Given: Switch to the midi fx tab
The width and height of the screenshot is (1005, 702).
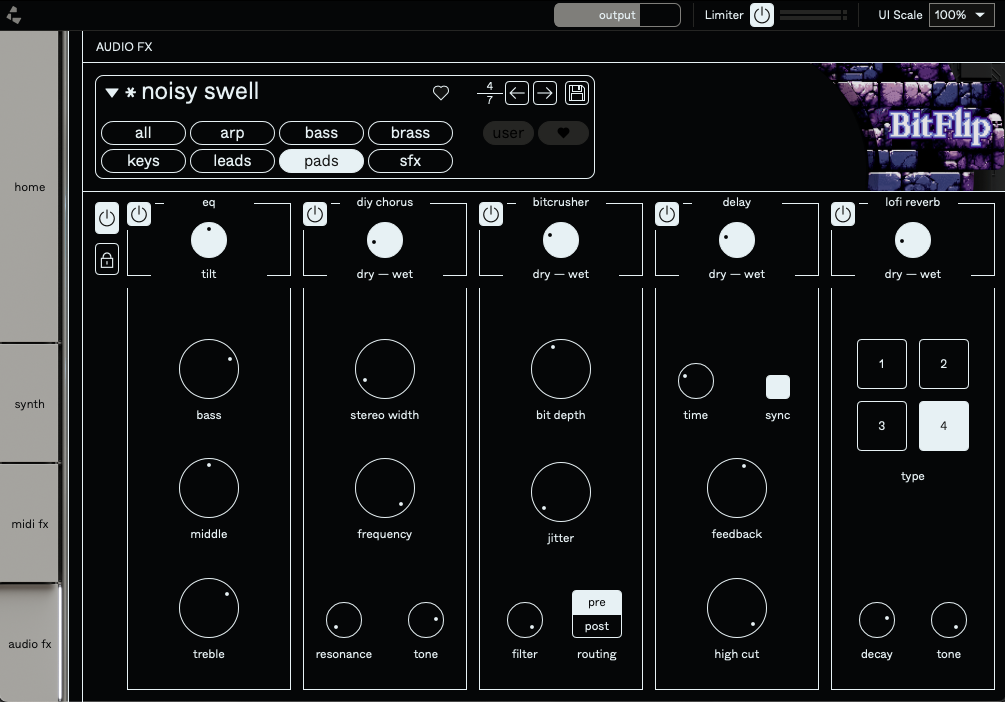Looking at the screenshot, I should point(29,524).
